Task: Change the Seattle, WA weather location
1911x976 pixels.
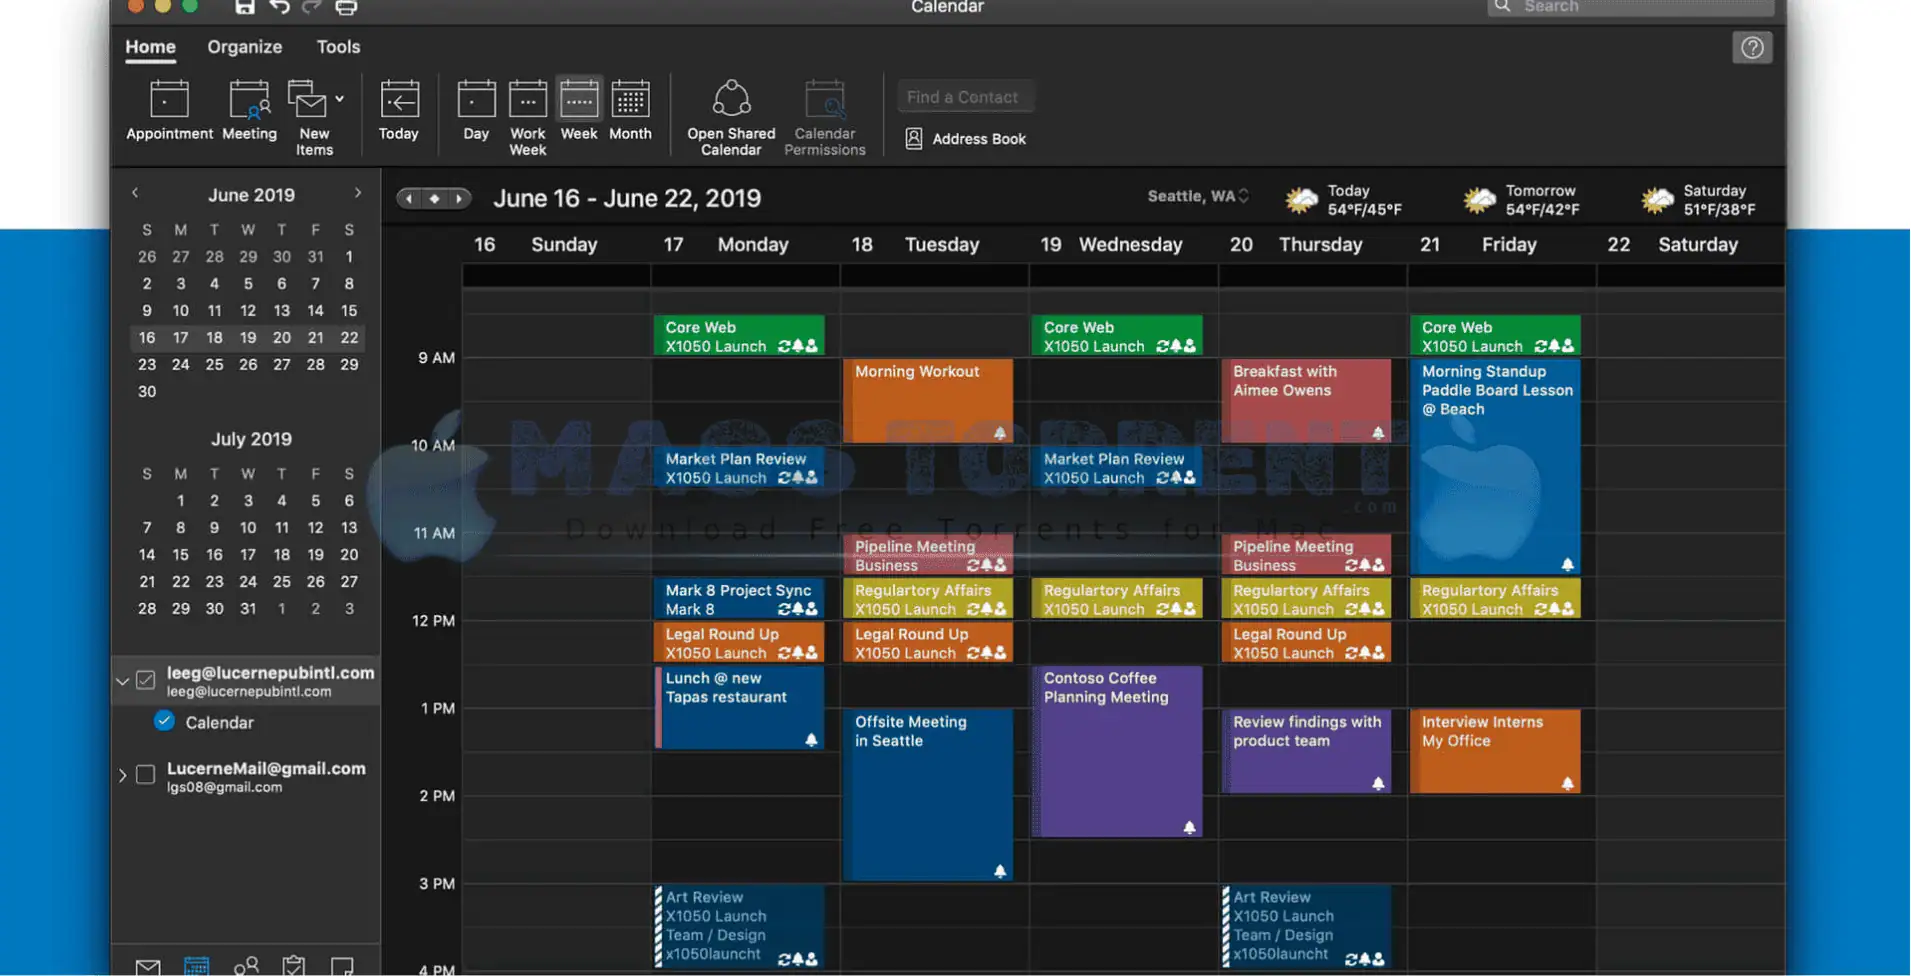Action: (1198, 196)
